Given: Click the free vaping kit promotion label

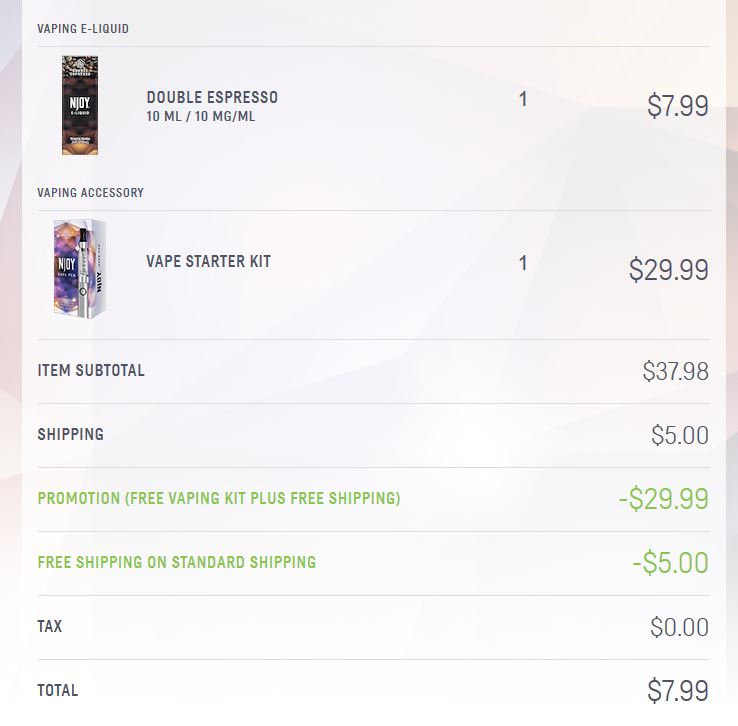Looking at the screenshot, I should pyautogui.click(x=219, y=498).
